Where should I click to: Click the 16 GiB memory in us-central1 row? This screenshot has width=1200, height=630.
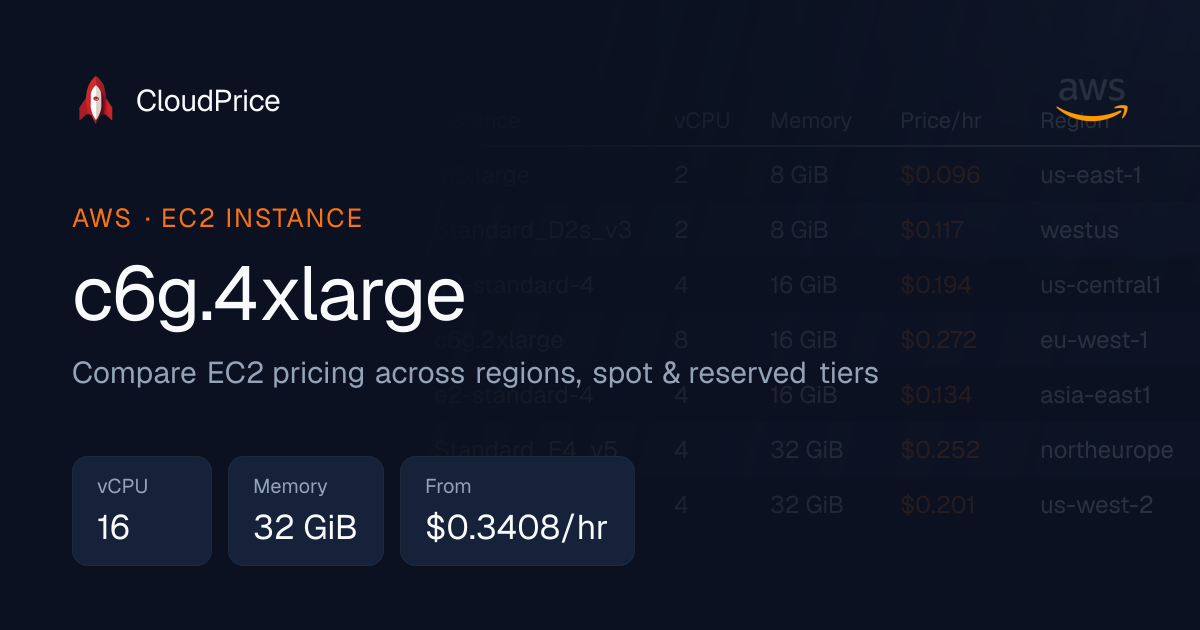coord(803,286)
